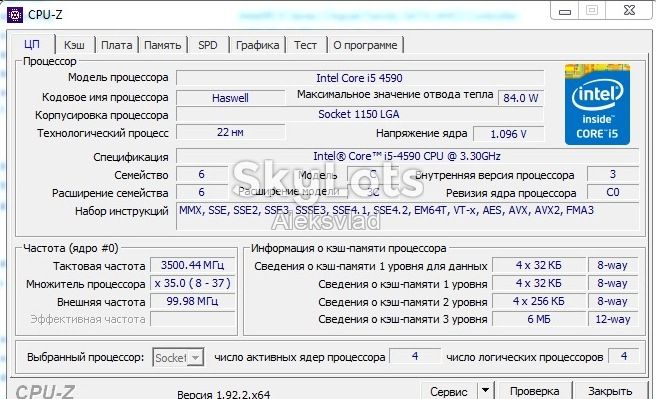Screen dimensions: 656x399
Task: Click the Сервис button
Action: point(448,391)
